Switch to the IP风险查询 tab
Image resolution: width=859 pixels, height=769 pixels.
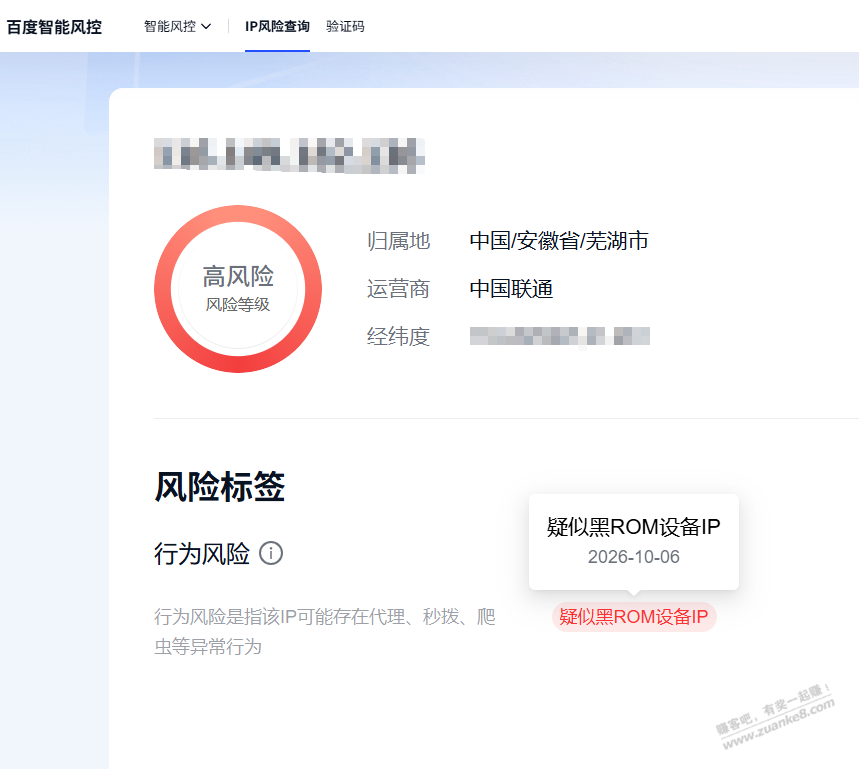pyautogui.click(x=277, y=26)
